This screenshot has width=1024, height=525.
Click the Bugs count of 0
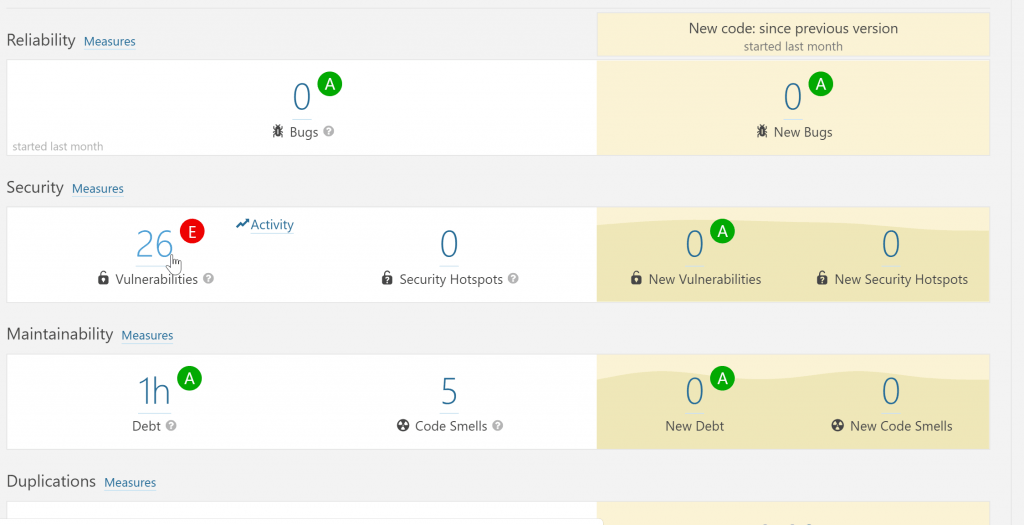coord(302,97)
